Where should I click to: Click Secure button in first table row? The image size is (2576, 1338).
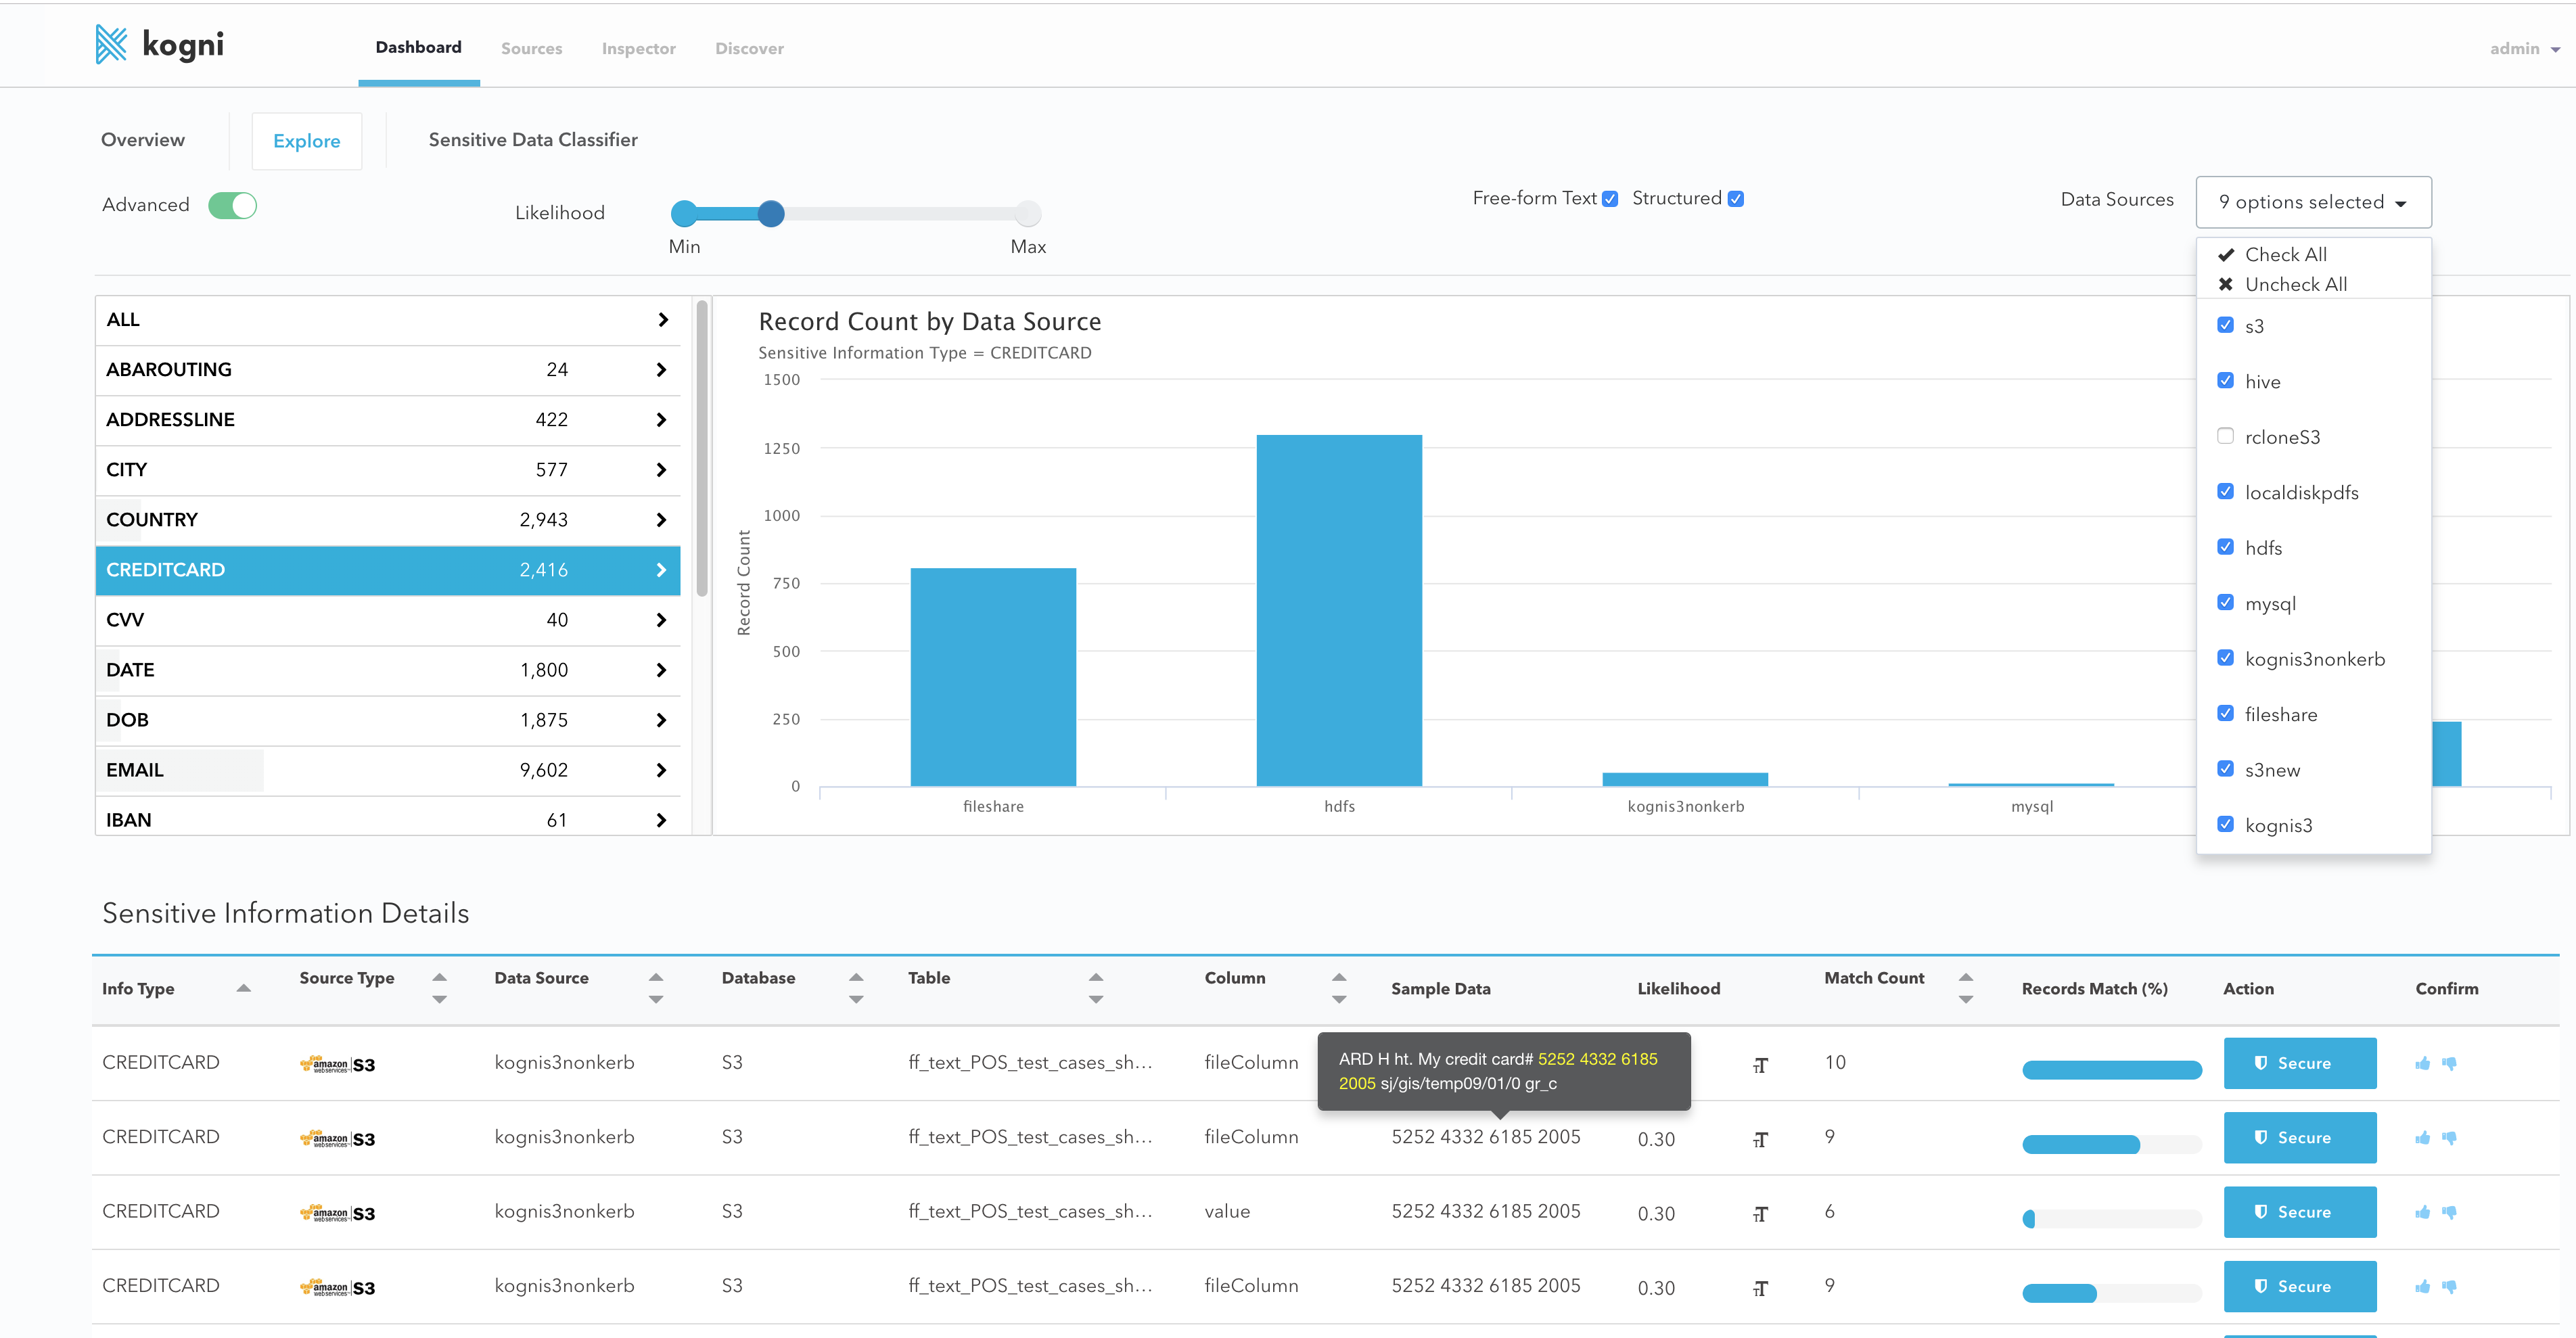(2299, 1063)
